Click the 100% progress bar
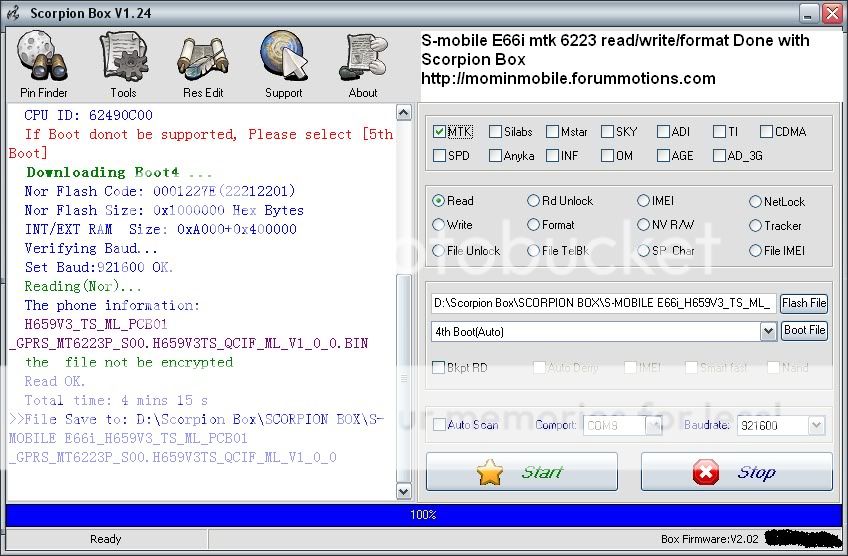 point(423,515)
